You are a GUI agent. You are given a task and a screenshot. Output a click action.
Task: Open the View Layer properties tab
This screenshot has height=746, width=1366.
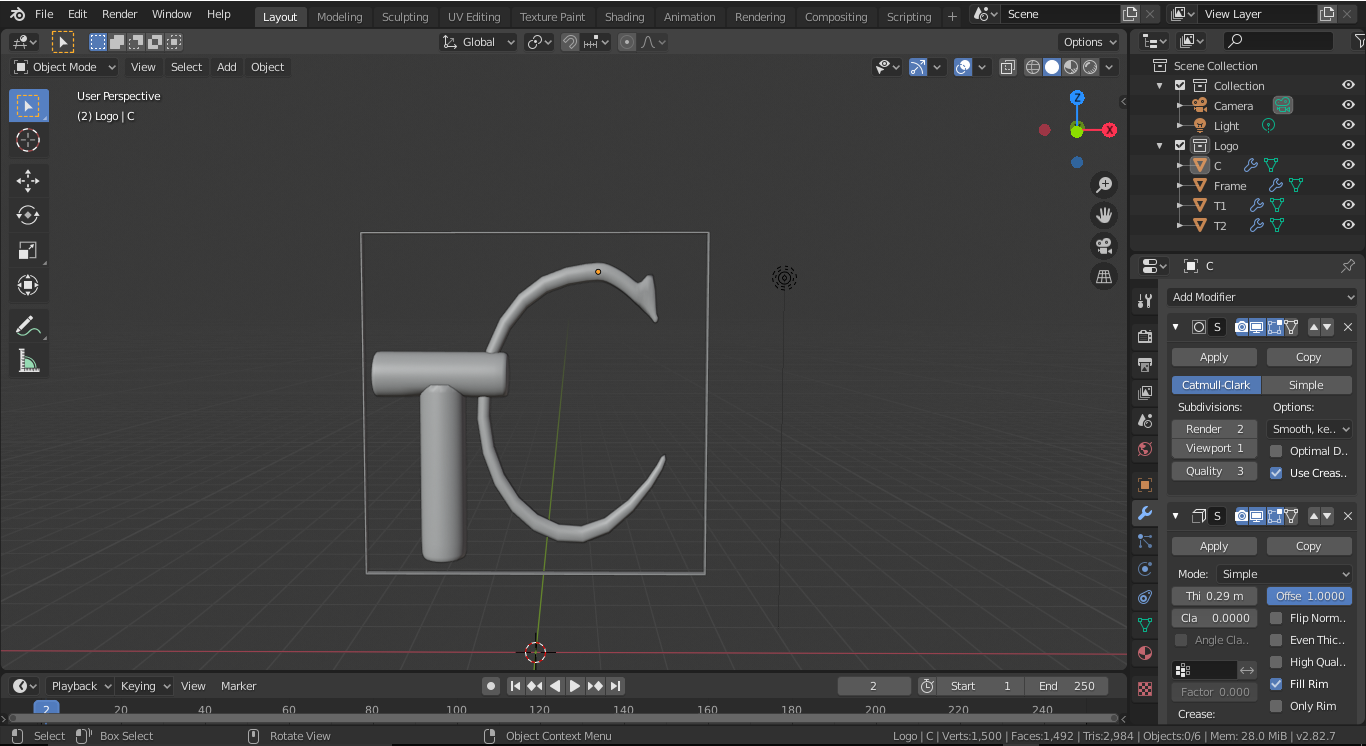pos(1145,393)
